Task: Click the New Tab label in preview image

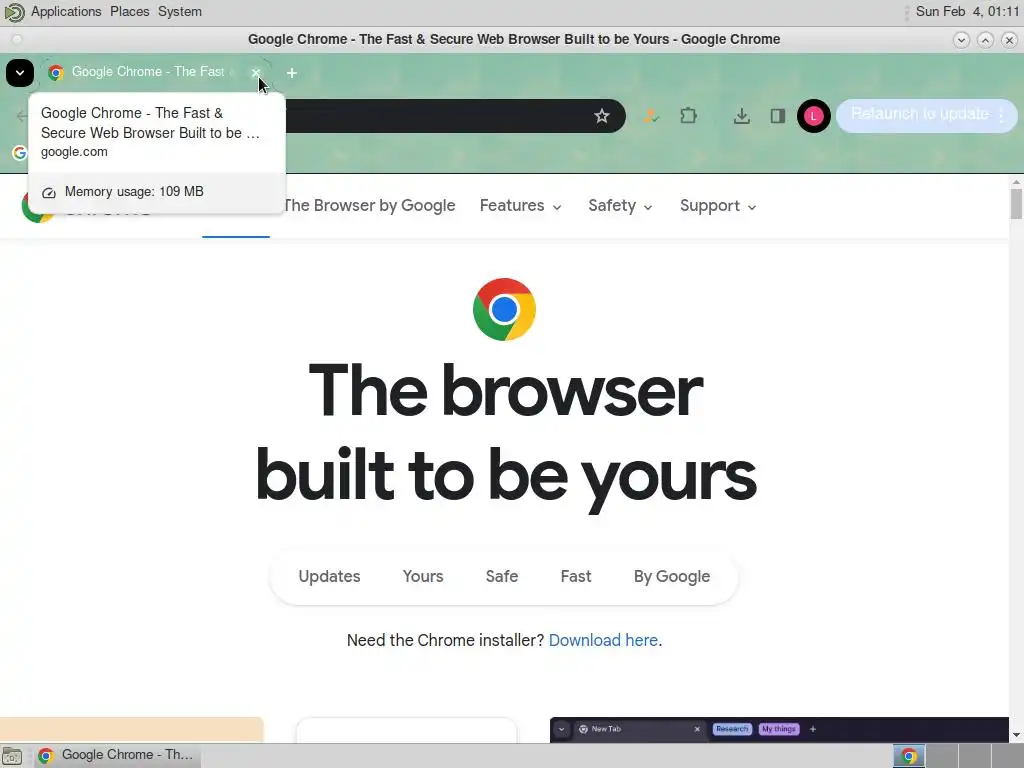Action: (606, 729)
